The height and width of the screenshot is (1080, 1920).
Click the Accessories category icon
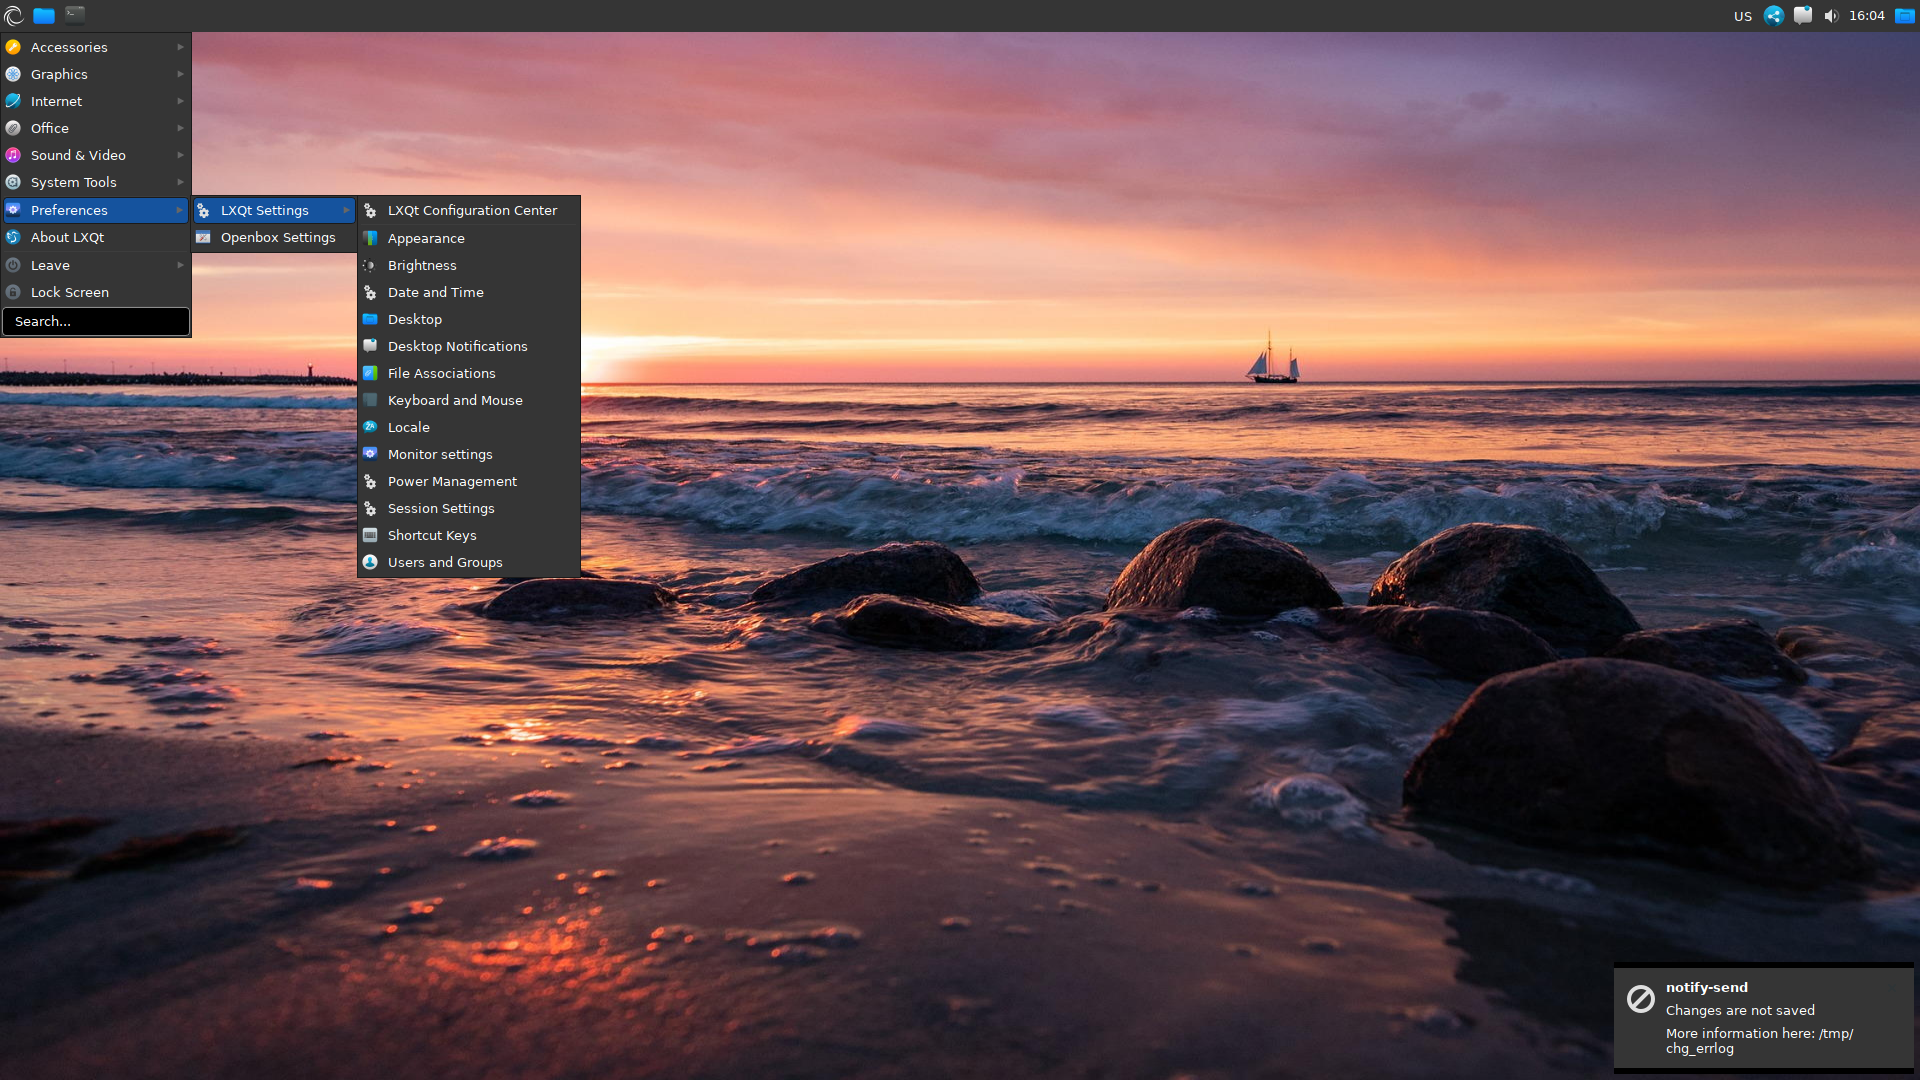[13, 47]
